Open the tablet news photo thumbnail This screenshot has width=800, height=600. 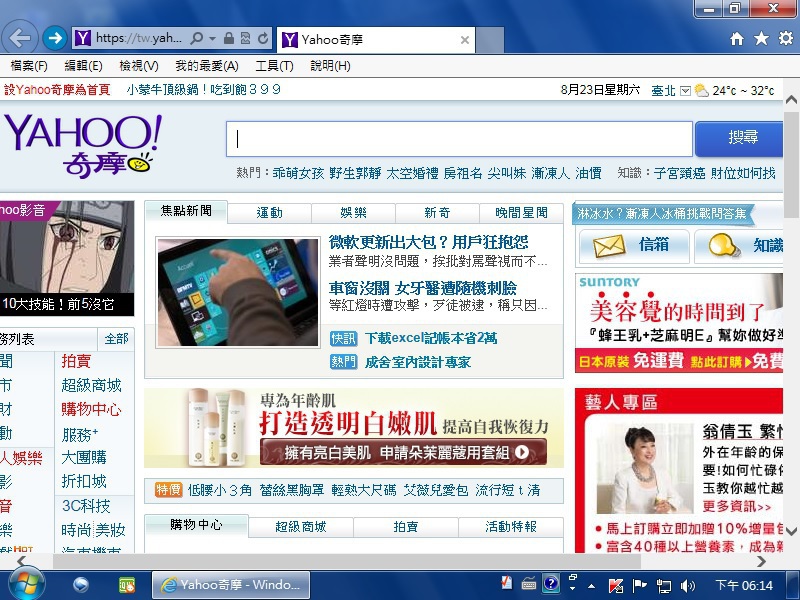click(238, 292)
